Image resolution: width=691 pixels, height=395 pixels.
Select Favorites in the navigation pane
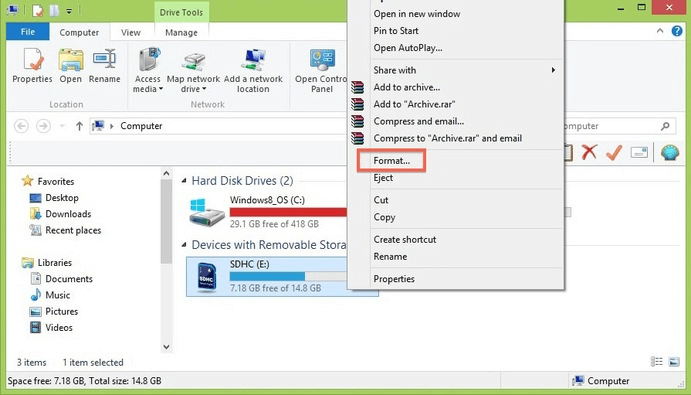tap(56, 181)
